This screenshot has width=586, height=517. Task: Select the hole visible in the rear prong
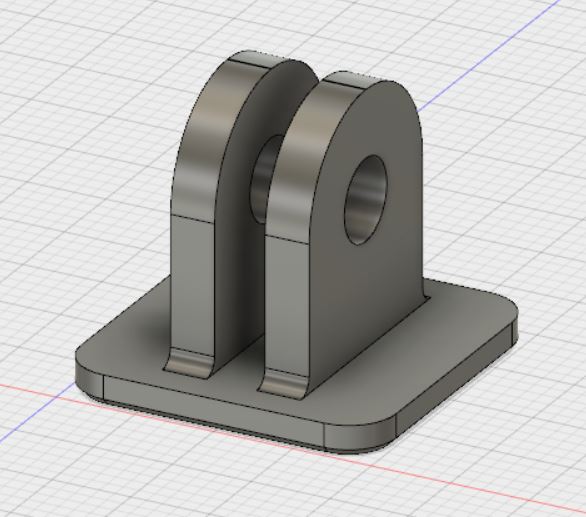(263, 179)
